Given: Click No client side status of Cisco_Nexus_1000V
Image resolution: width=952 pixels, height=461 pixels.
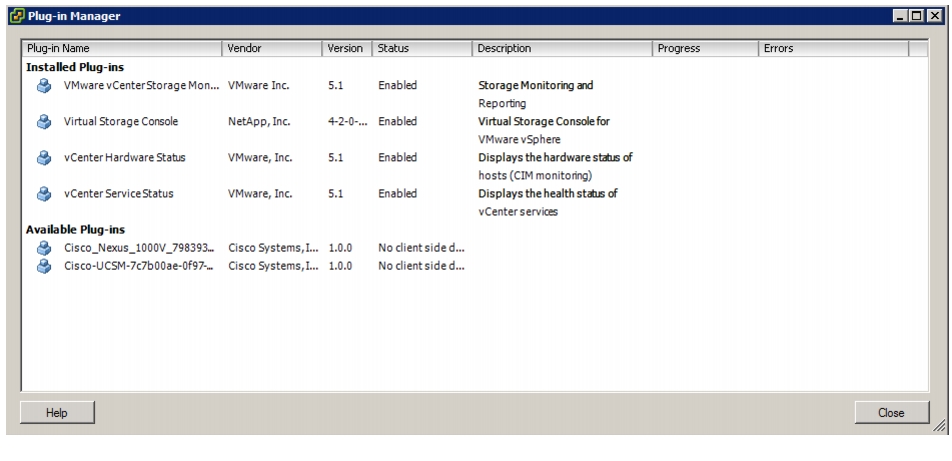Looking at the screenshot, I should coord(421,248).
